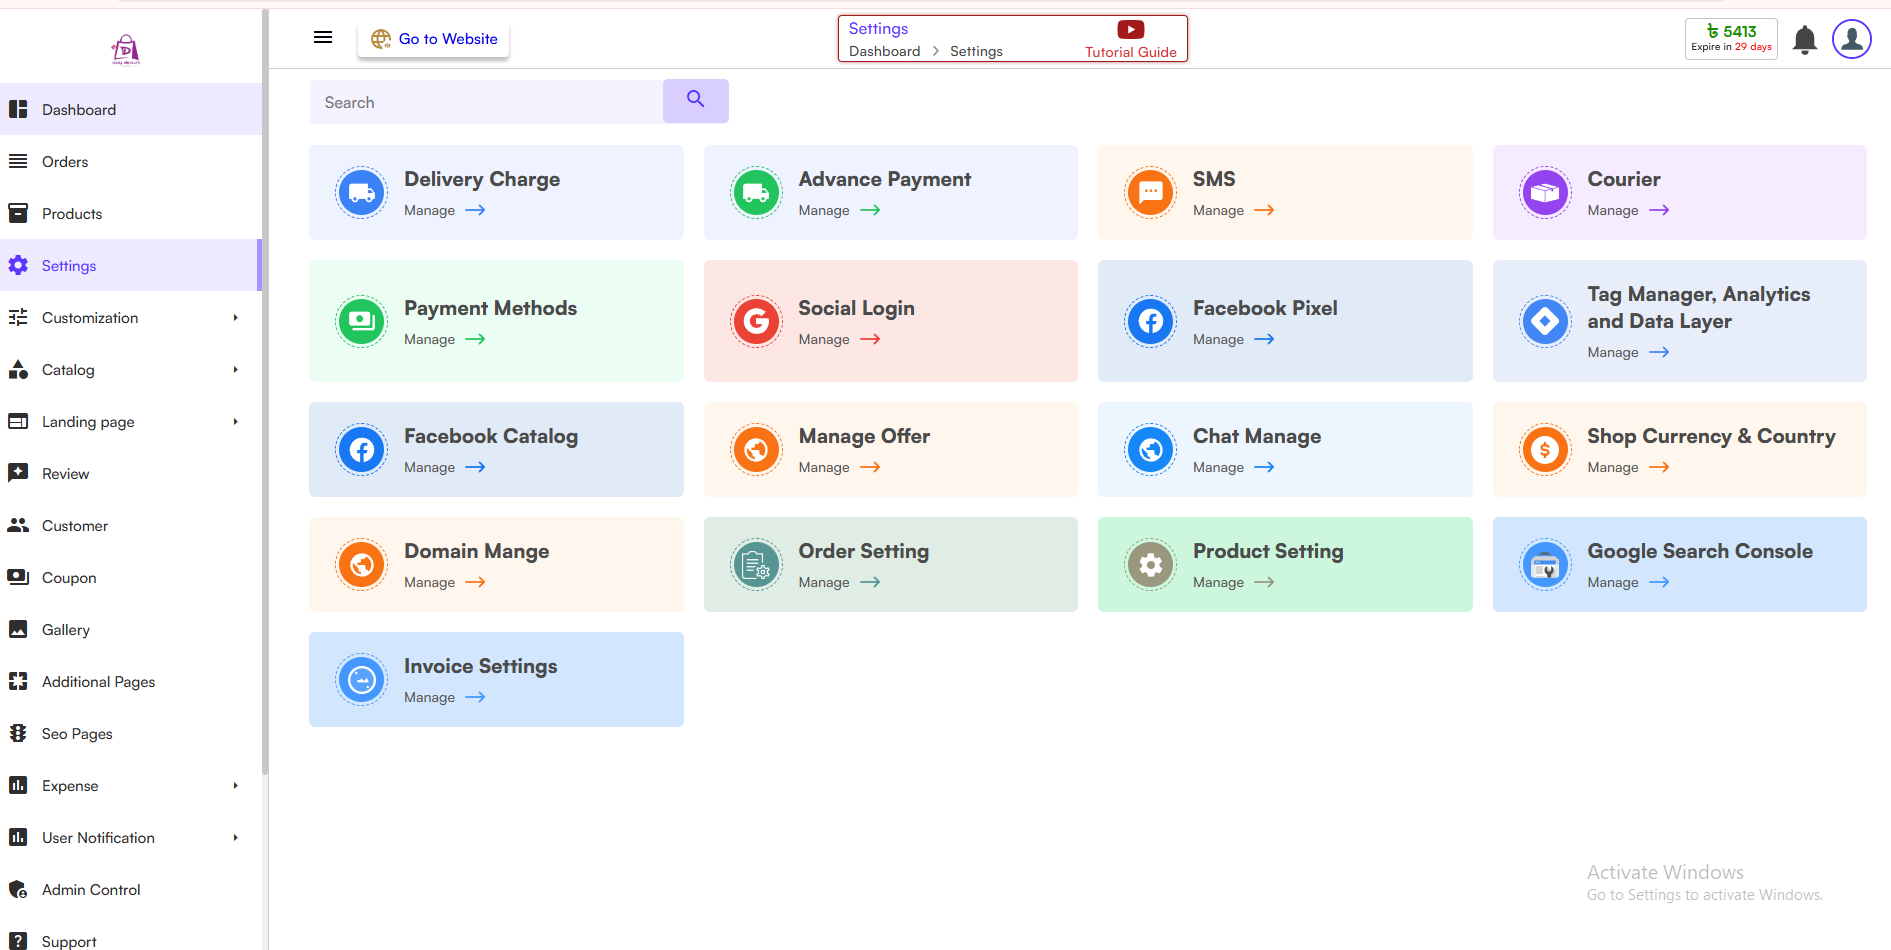Click the Courier box icon
Image resolution: width=1891 pixels, height=950 pixels.
(1545, 192)
